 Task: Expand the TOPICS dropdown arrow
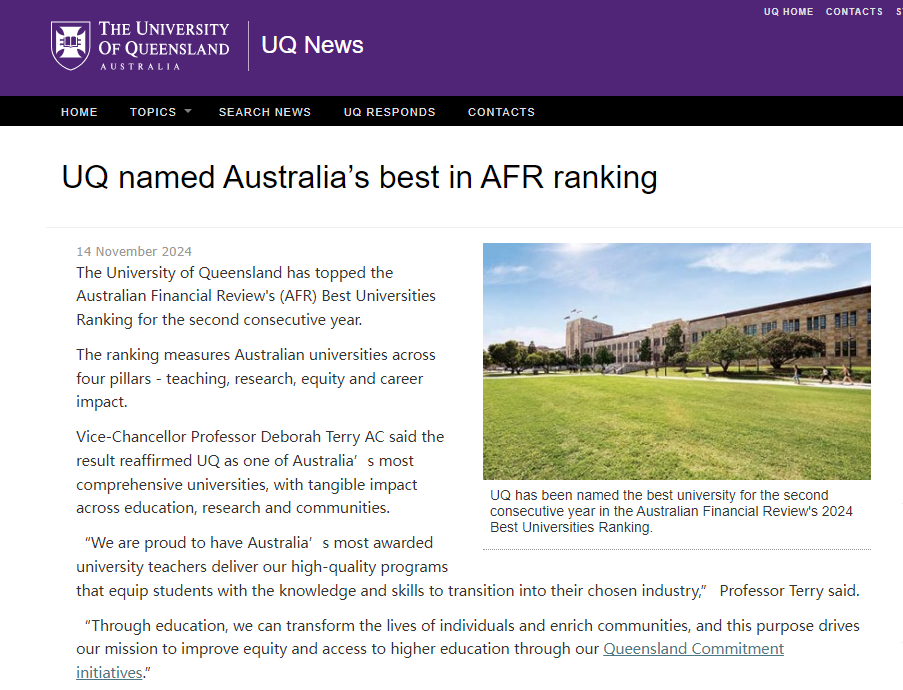[187, 111]
